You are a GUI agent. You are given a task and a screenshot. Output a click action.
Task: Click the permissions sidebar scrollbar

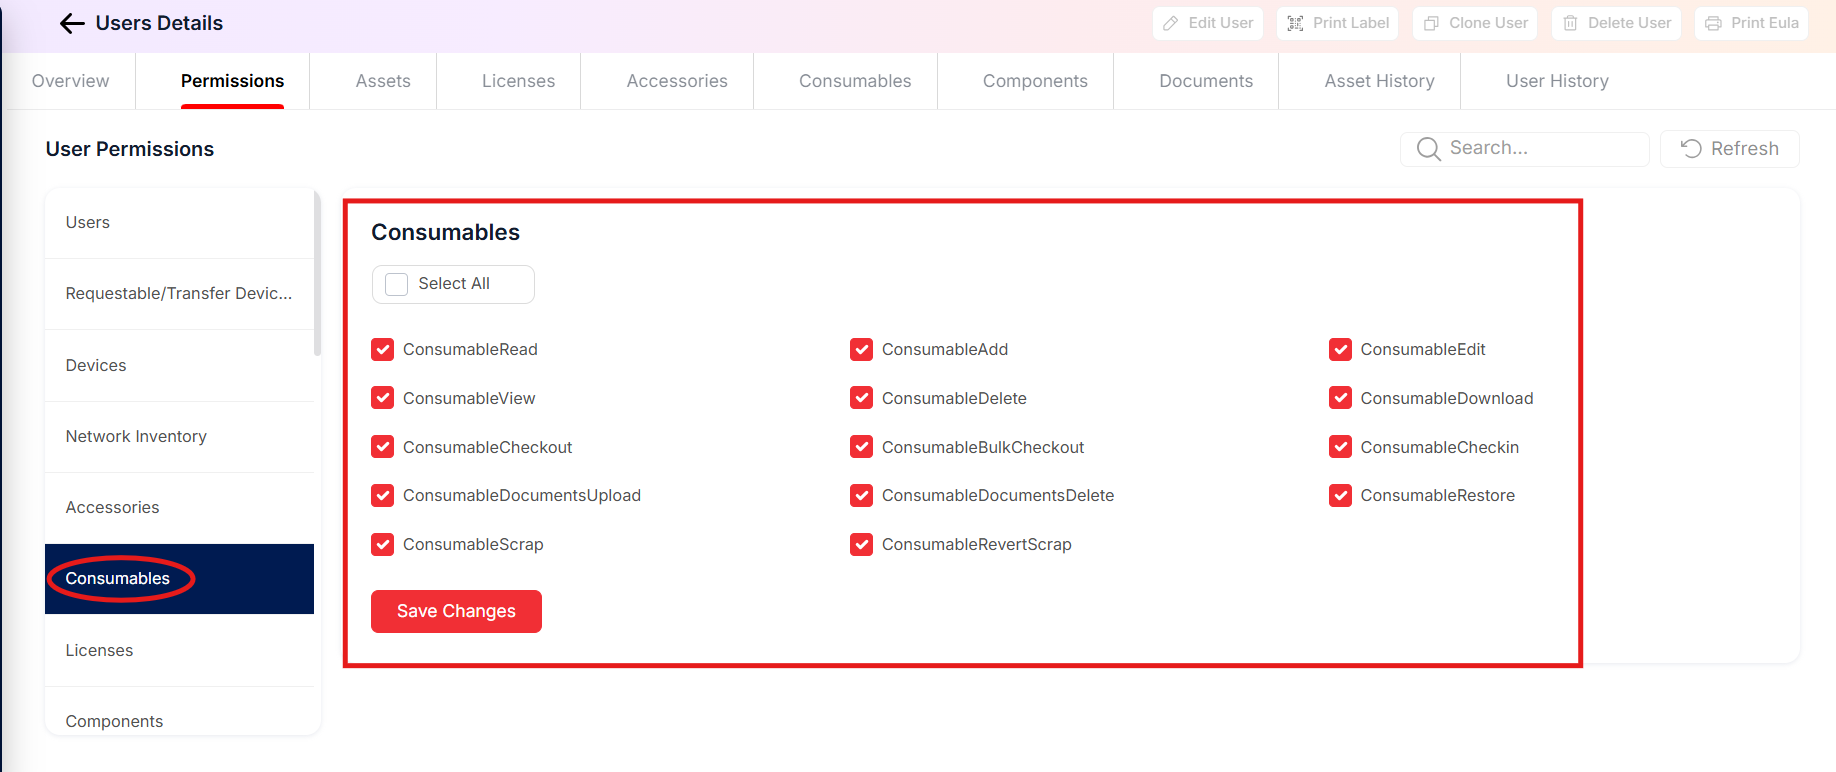[x=318, y=274]
